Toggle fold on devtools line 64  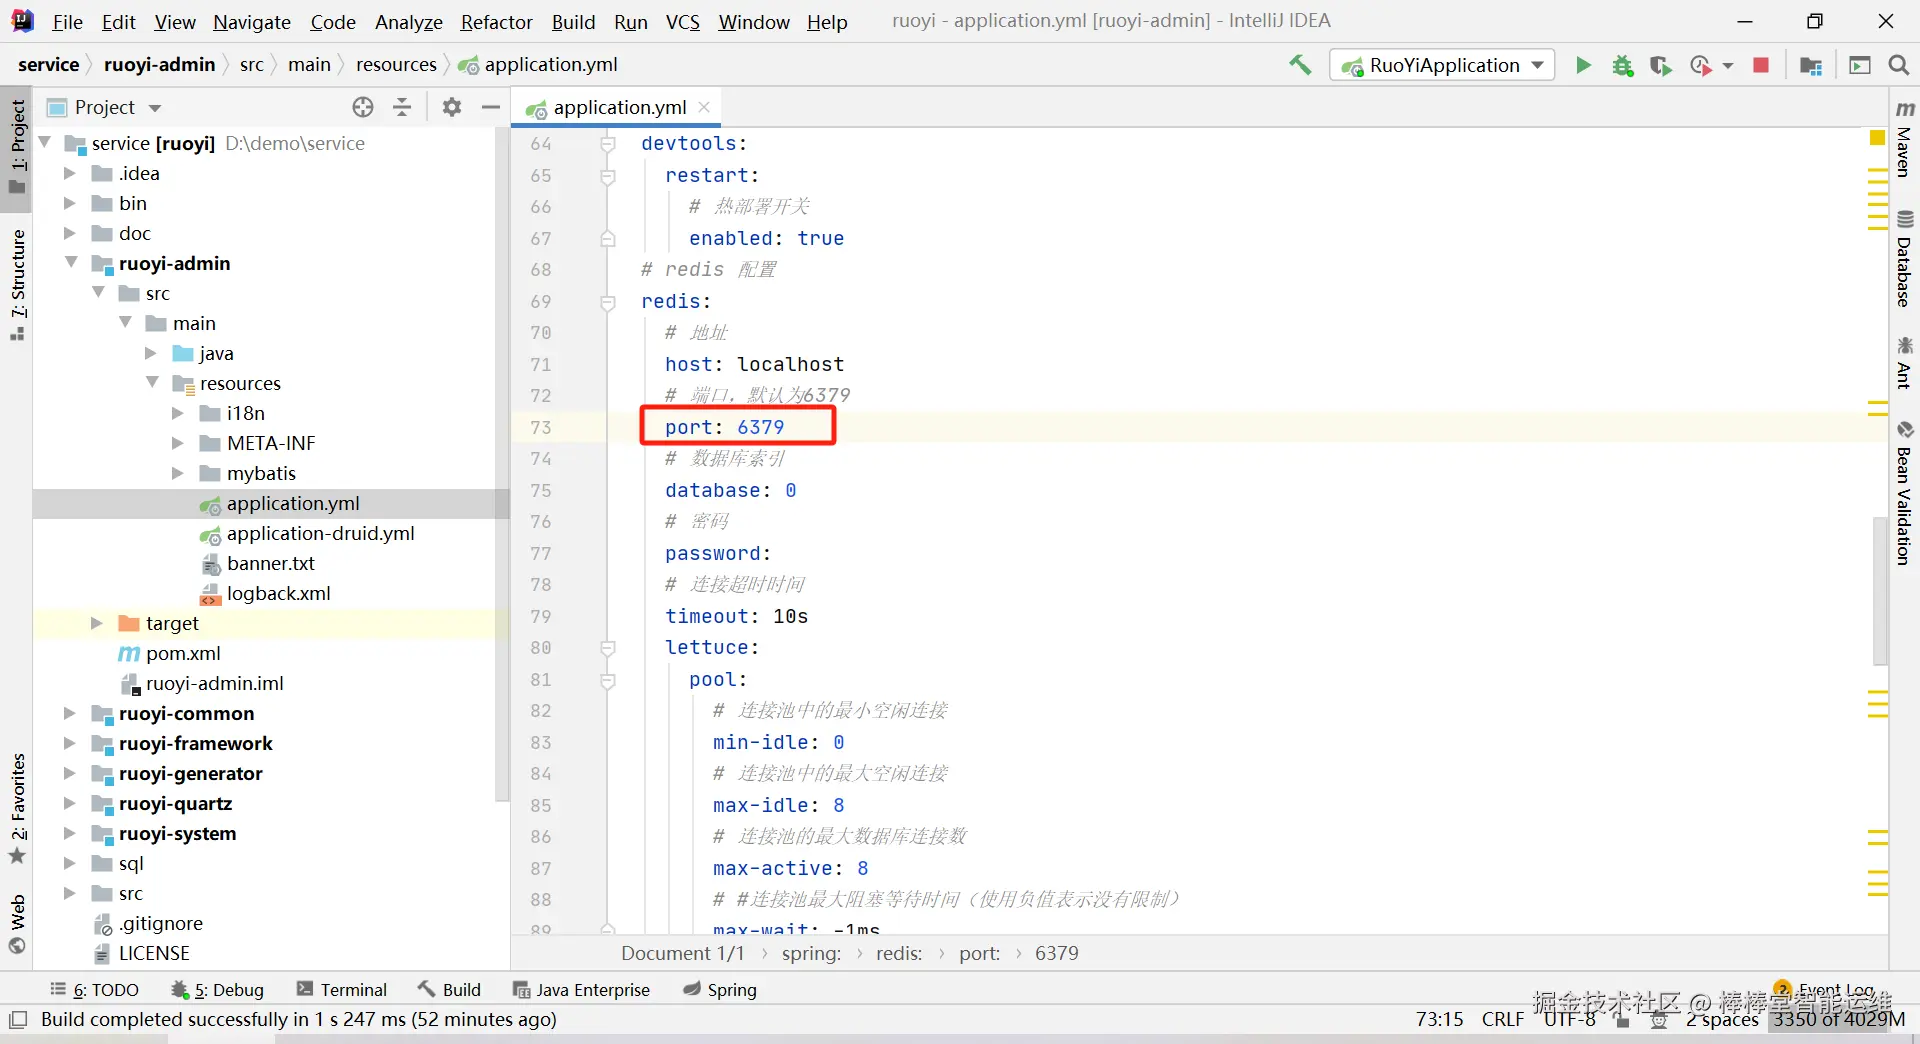point(607,144)
